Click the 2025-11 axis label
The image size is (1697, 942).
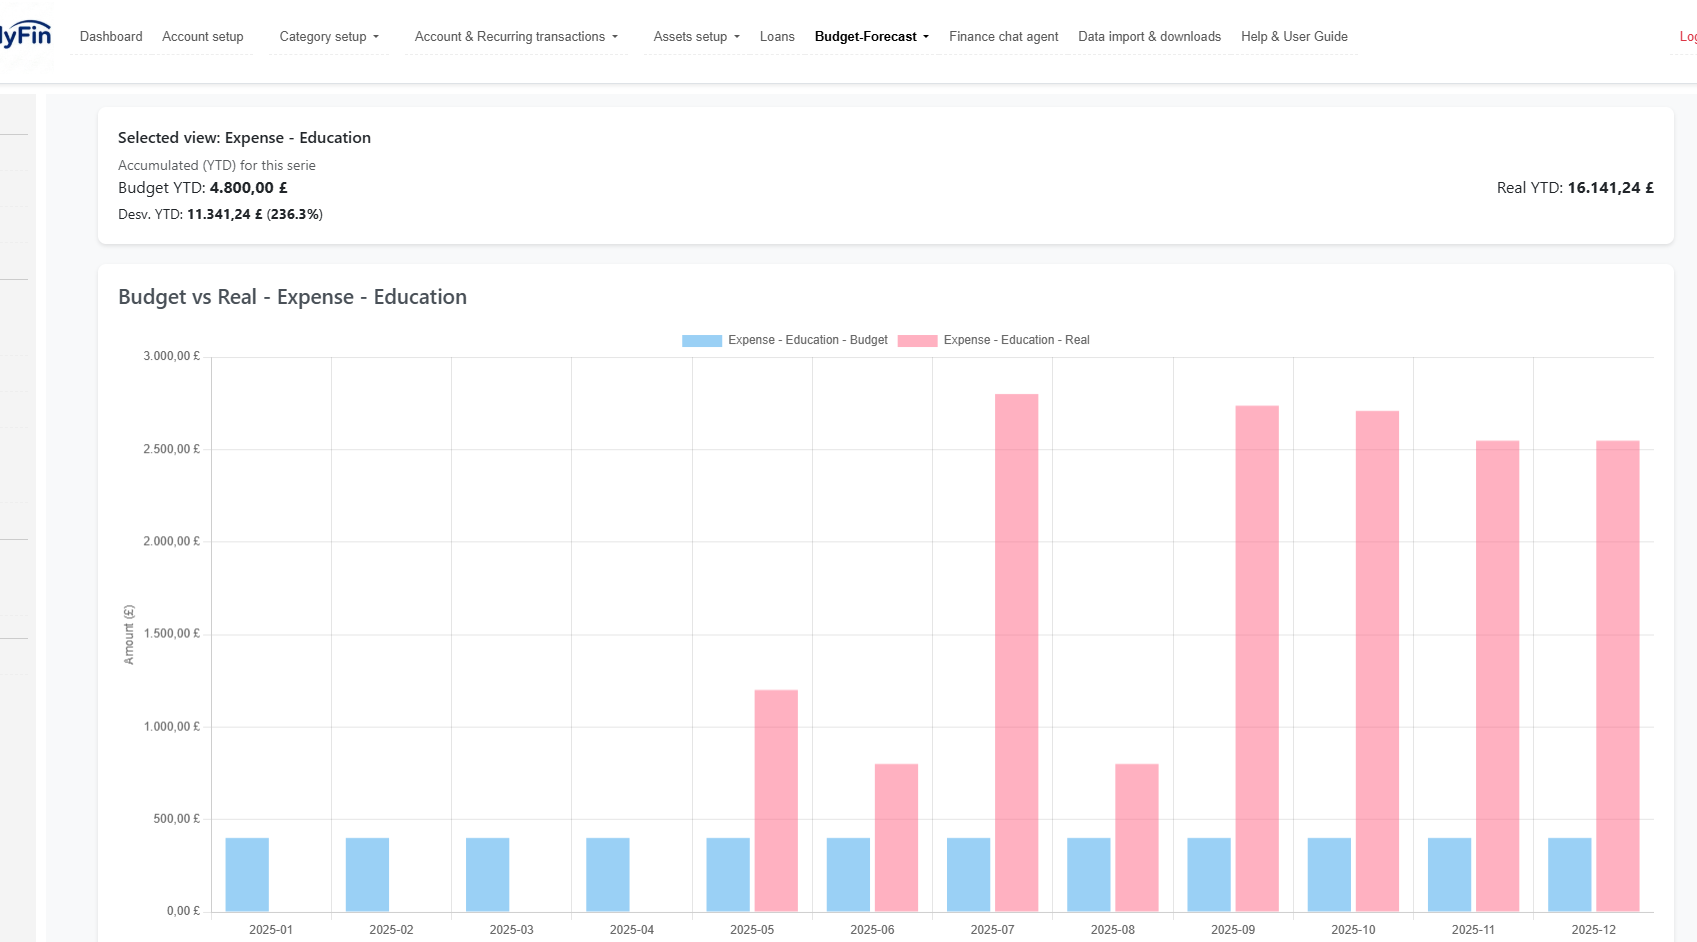[x=1473, y=929]
